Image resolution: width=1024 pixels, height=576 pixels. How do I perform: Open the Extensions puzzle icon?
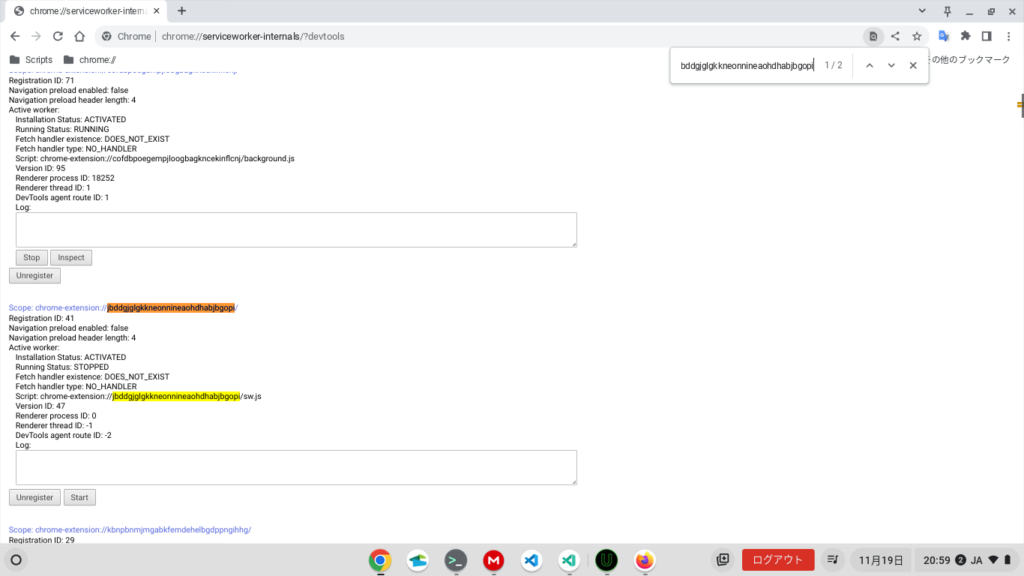pyautogui.click(x=966, y=36)
